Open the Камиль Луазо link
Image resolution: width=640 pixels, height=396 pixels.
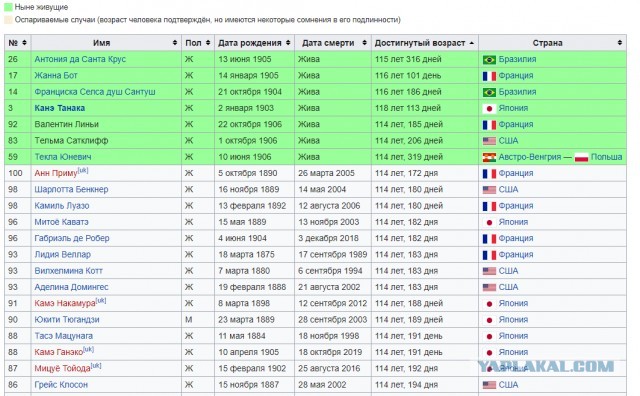[x=62, y=206]
